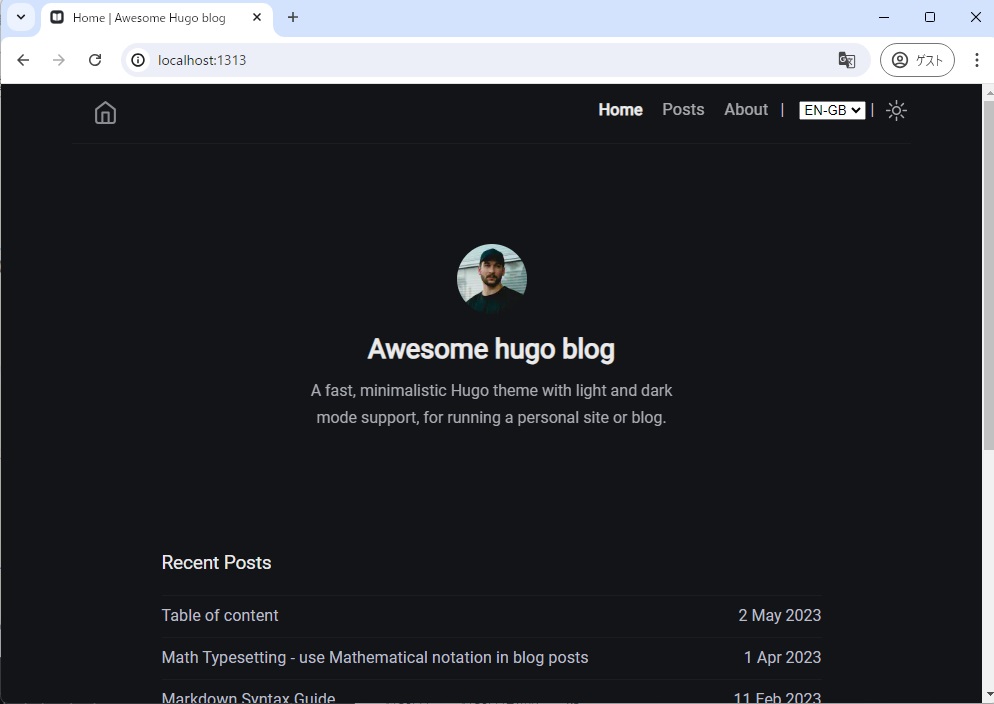The height and width of the screenshot is (704, 994).
Task: Click the '2 May 2023' date
Action: (x=780, y=615)
